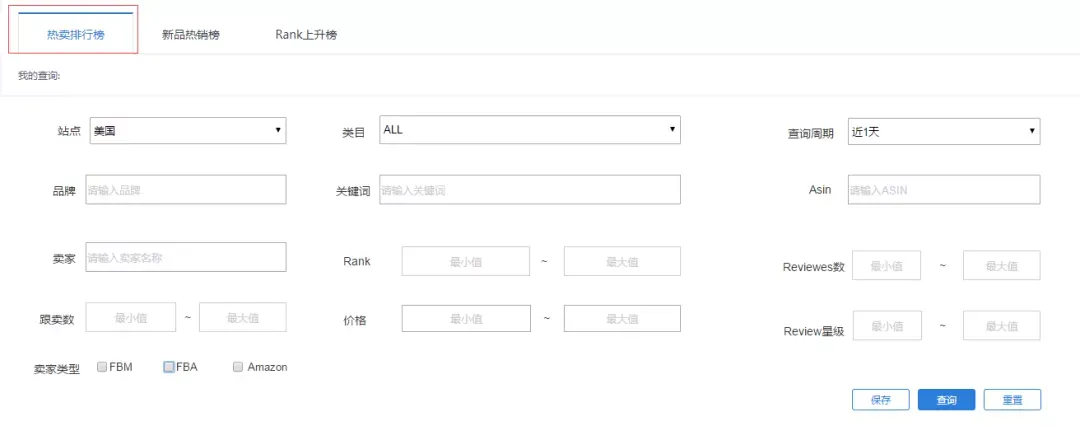Focus the 品牌 brand input field
Image resolution: width=1080 pixels, height=426 pixels.
pyautogui.click(x=186, y=190)
